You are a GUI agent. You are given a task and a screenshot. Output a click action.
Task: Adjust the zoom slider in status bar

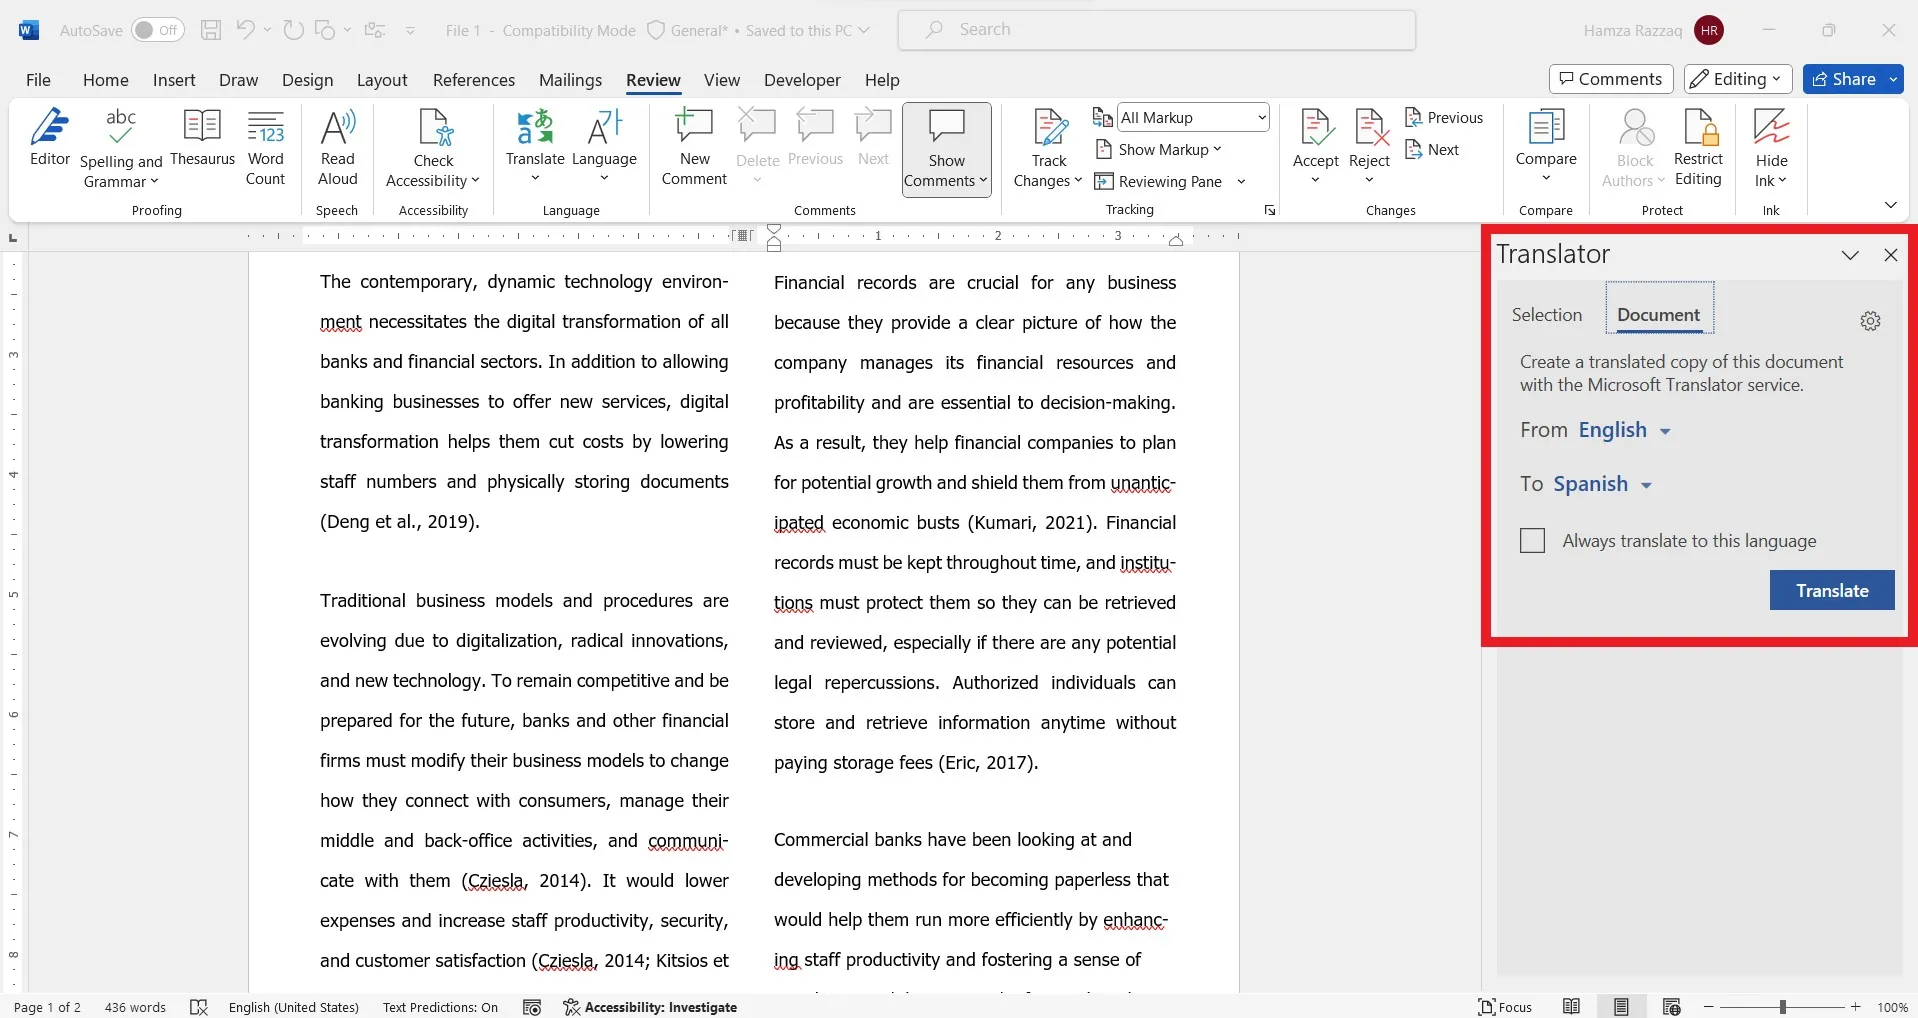1782,1007
